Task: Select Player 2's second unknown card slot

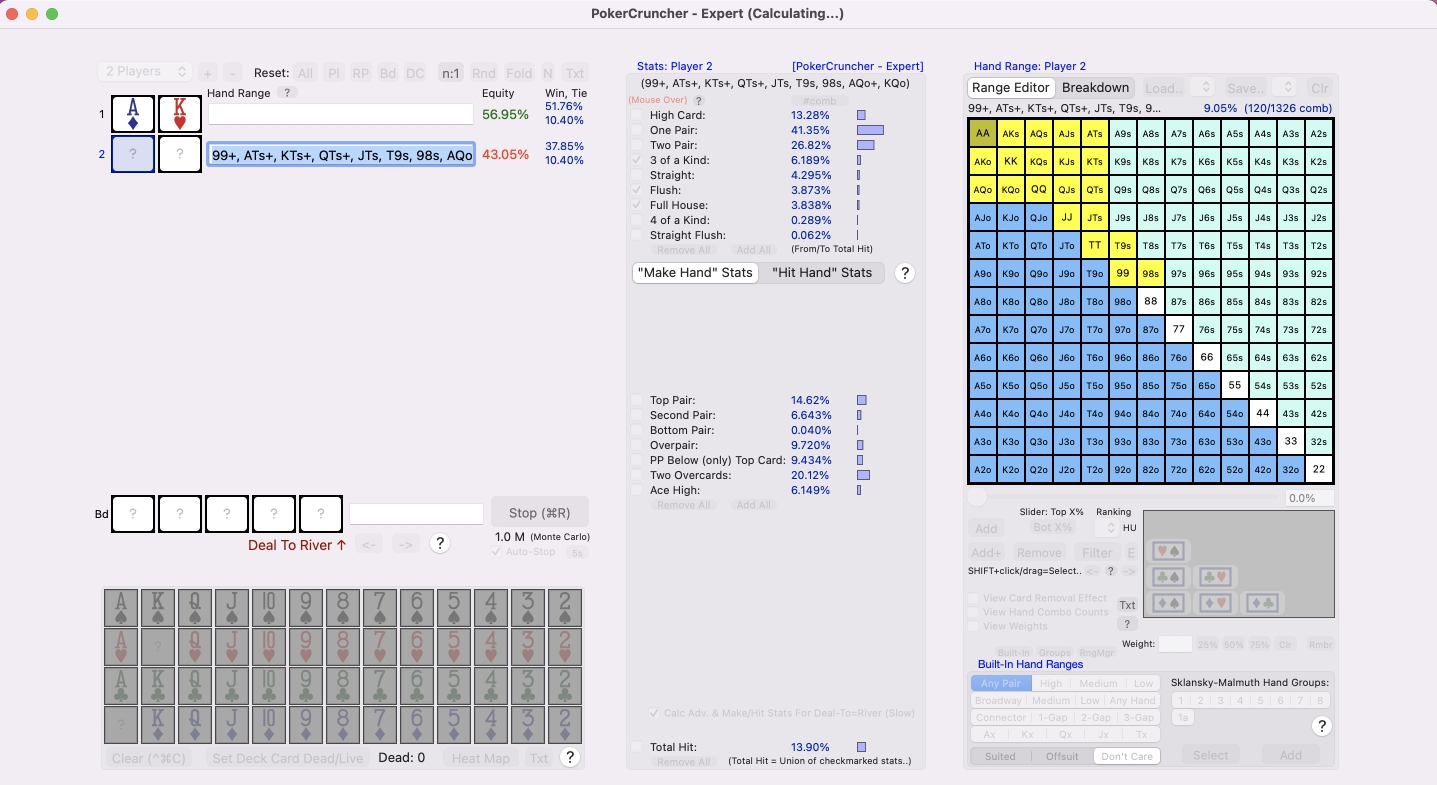Action: point(180,155)
